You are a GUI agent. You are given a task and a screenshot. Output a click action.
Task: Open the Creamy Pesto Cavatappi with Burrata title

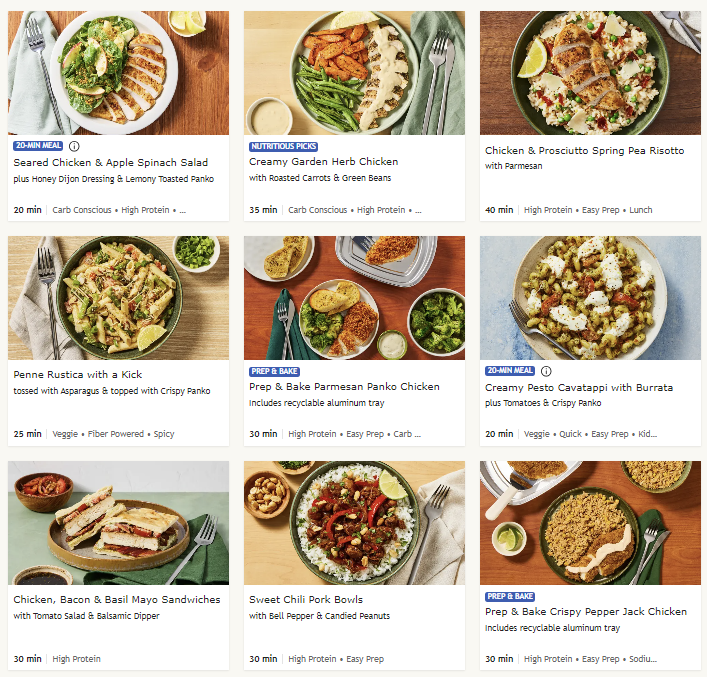pyautogui.click(x=579, y=387)
